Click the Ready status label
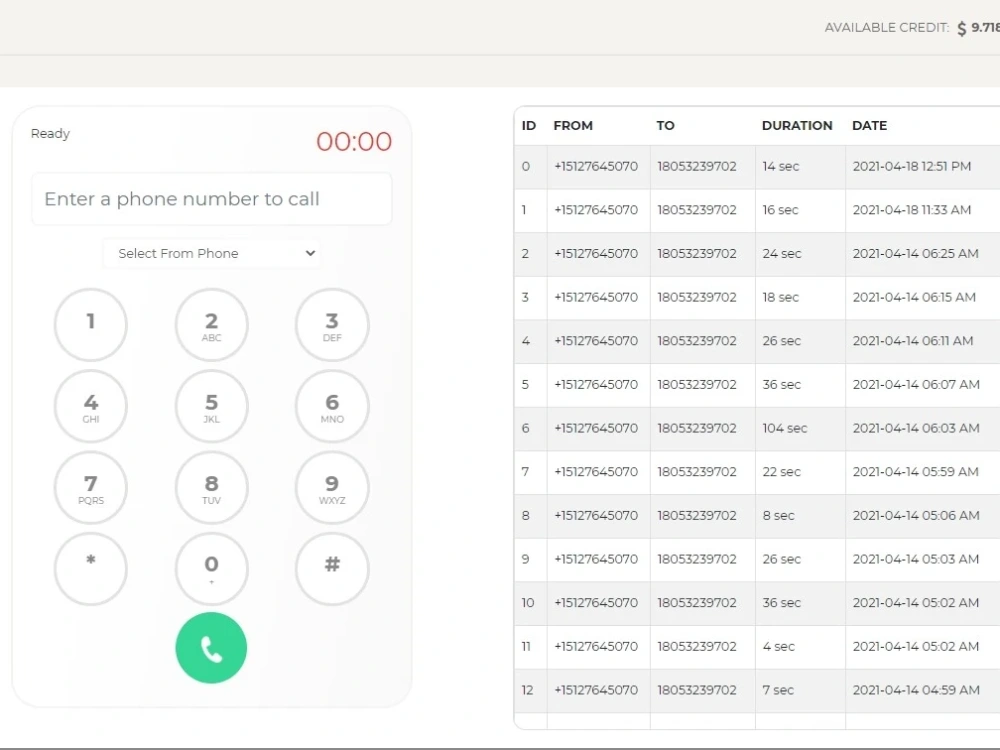The height and width of the screenshot is (750, 1000). (x=50, y=133)
